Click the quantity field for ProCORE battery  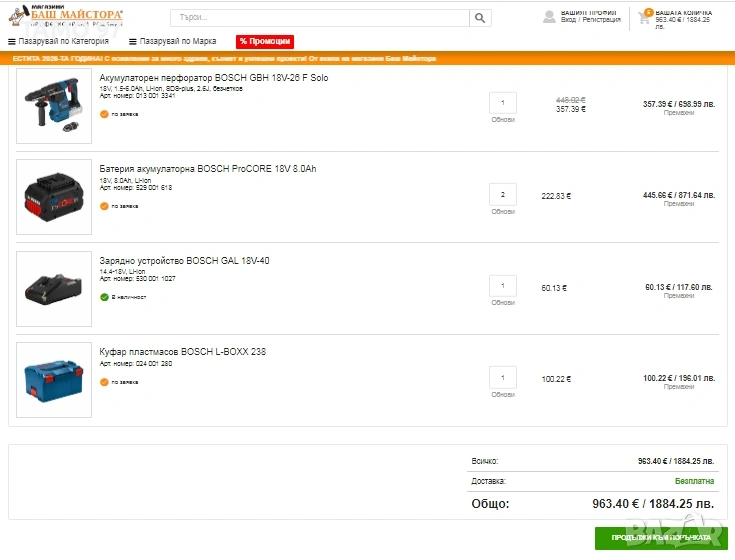pos(502,194)
